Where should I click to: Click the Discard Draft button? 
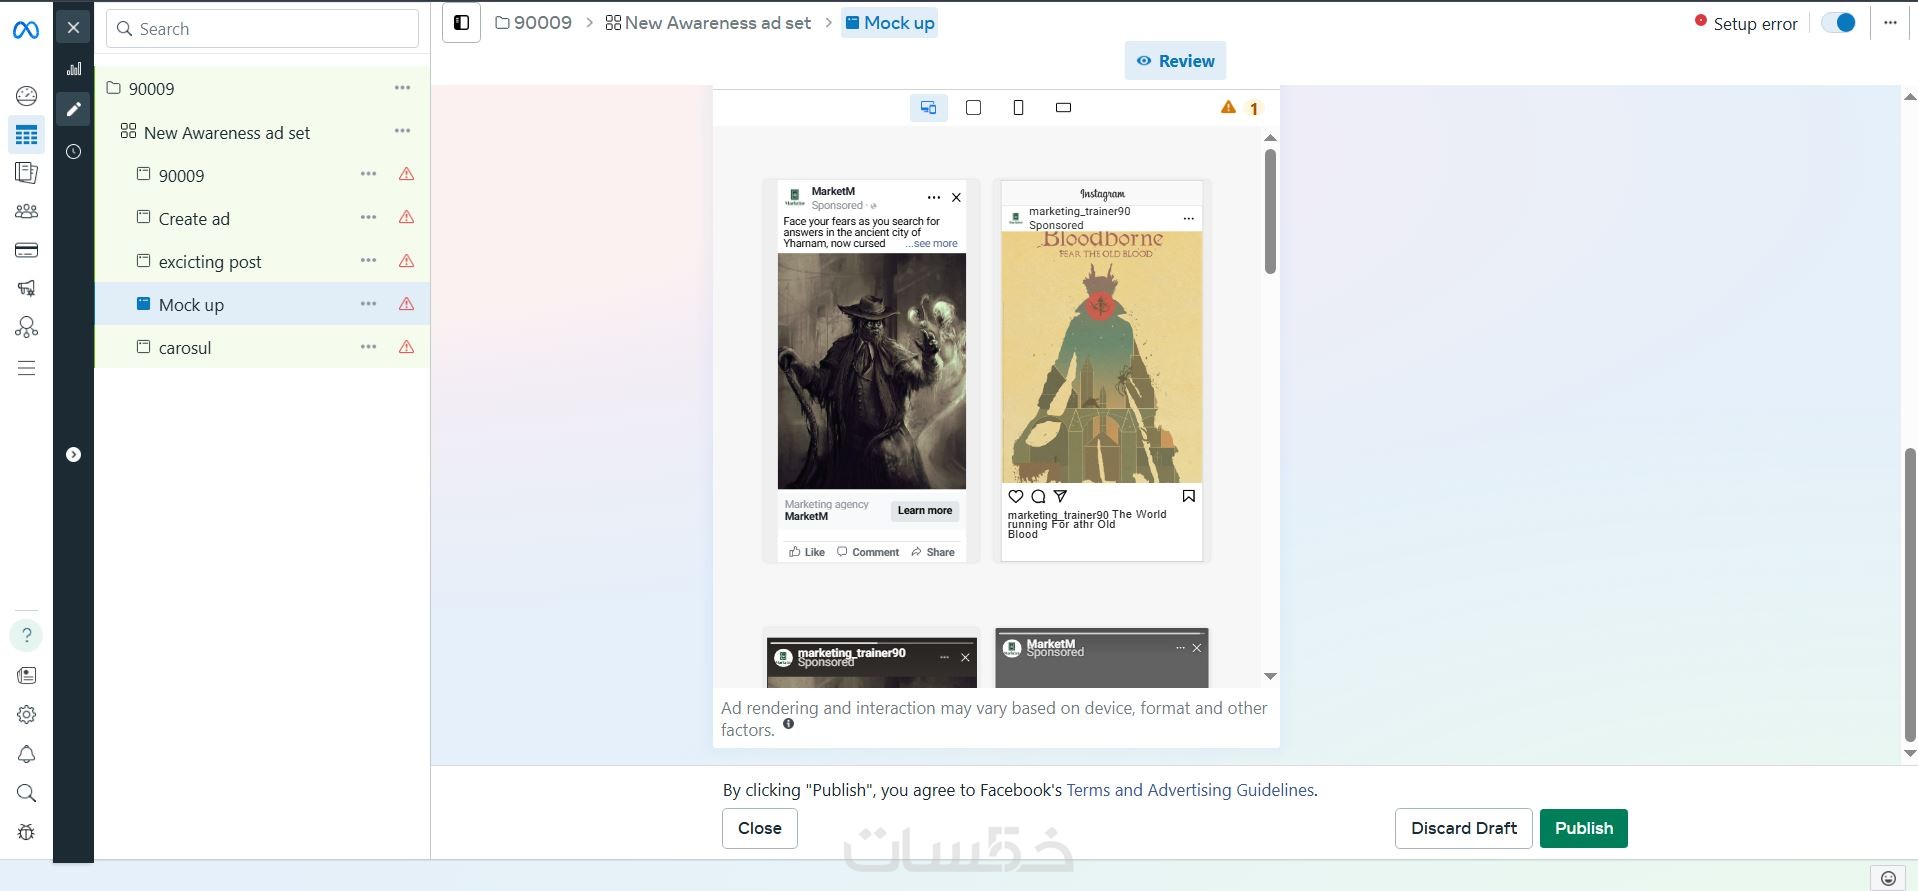(x=1464, y=828)
